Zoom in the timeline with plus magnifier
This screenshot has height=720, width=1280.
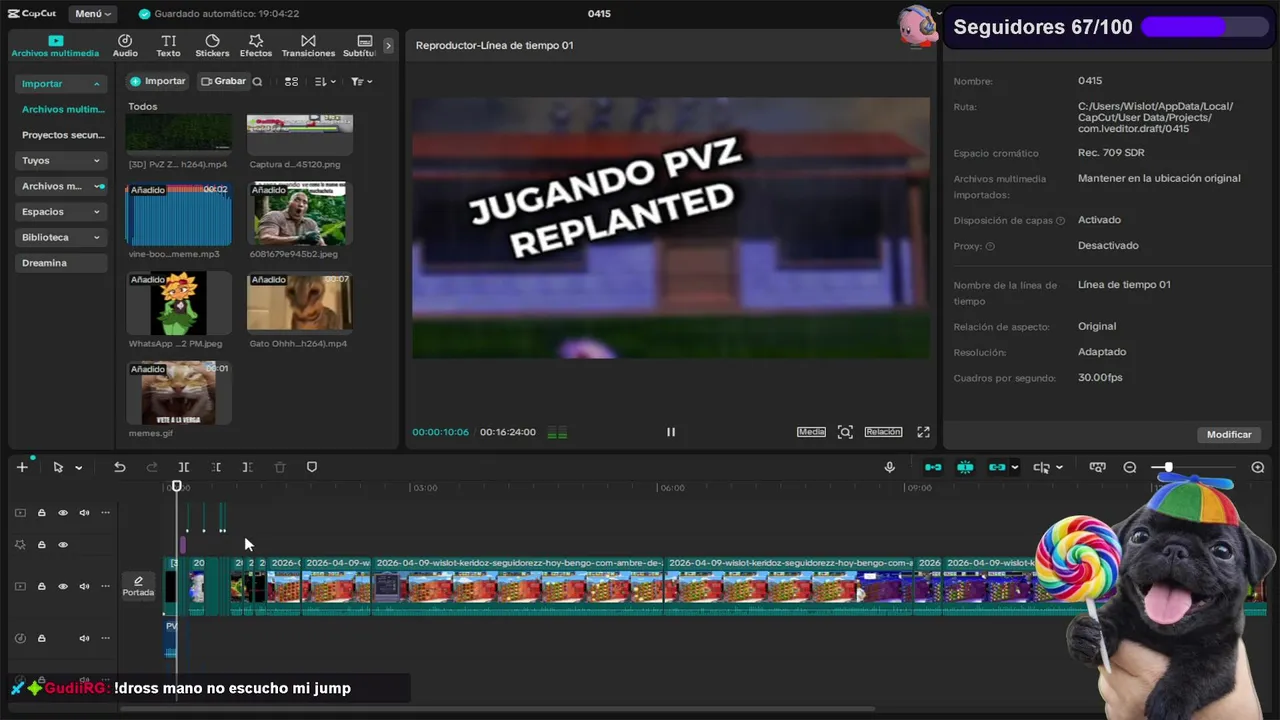pyautogui.click(x=1258, y=467)
